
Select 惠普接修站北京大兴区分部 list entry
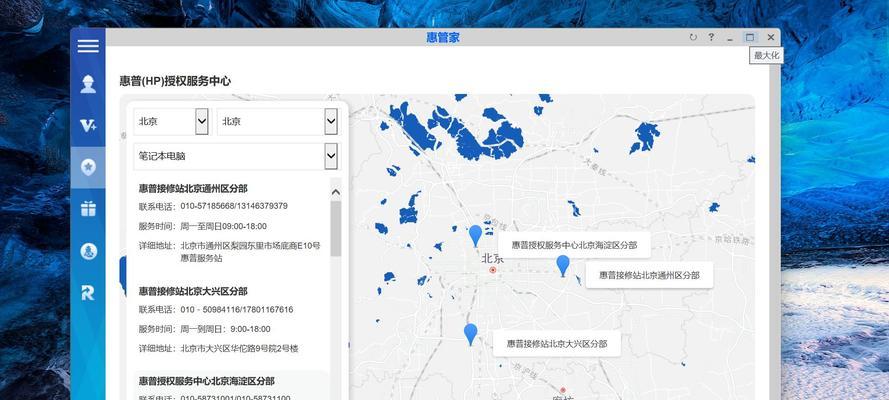pyautogui.click(x=193, y=291)
